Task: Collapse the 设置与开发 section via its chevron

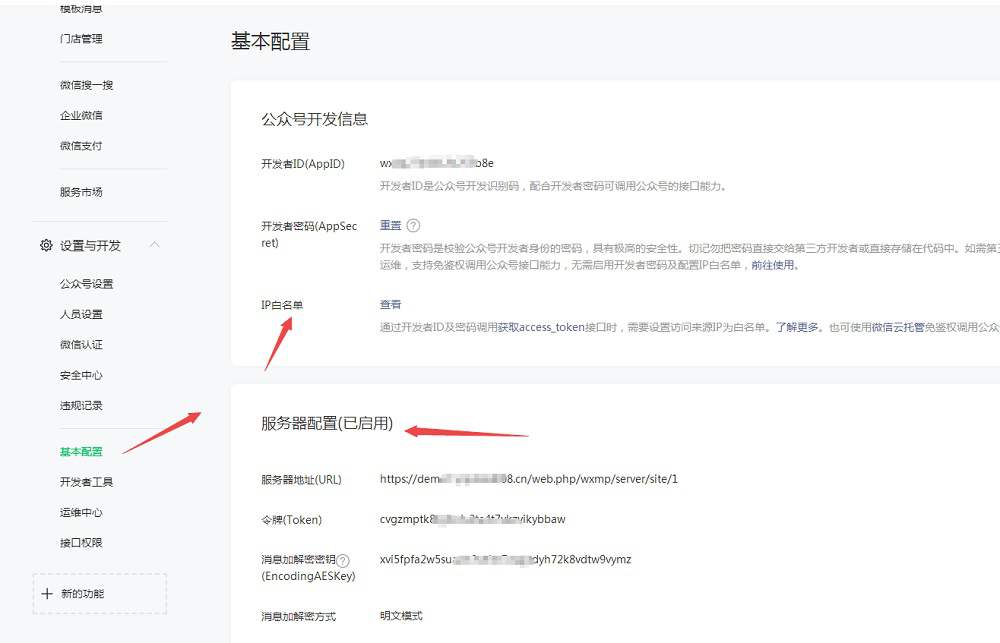Action: [154, 244]
